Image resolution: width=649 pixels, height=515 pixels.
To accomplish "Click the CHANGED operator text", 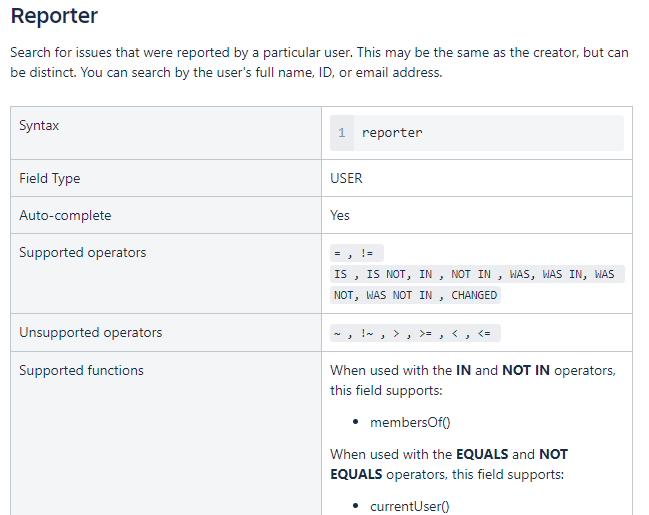I will tap(474, 295).
